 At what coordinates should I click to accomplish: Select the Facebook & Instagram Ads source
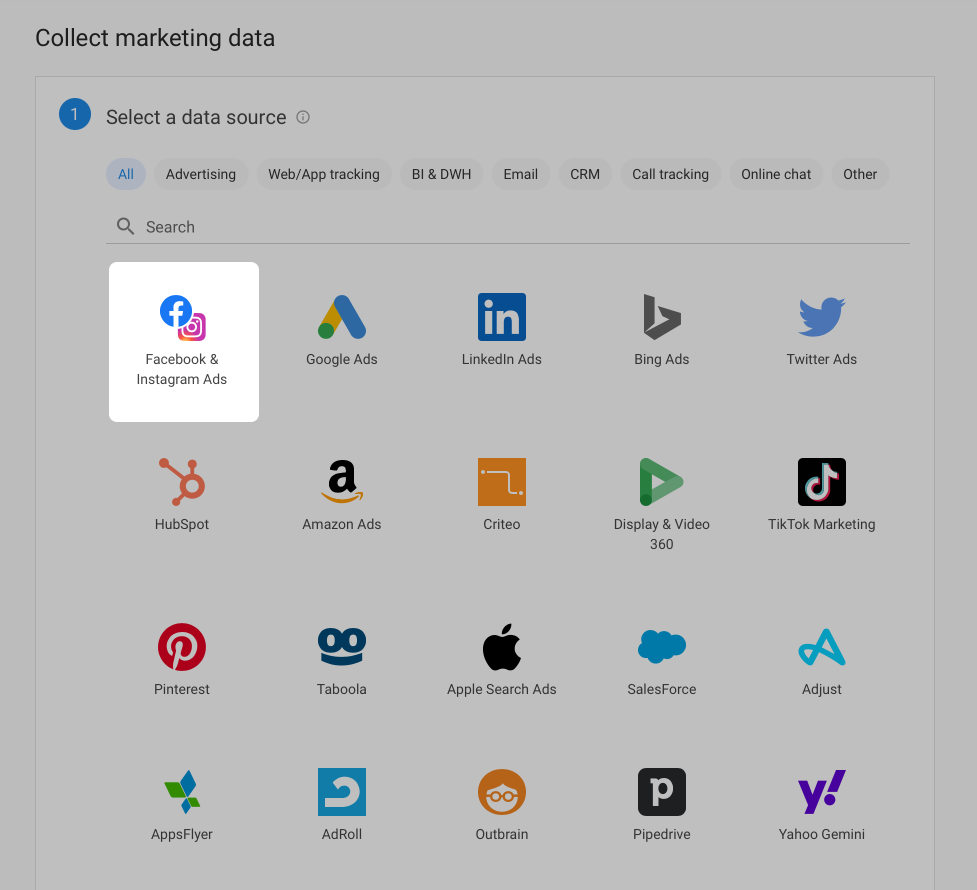[x=184, y=342]
